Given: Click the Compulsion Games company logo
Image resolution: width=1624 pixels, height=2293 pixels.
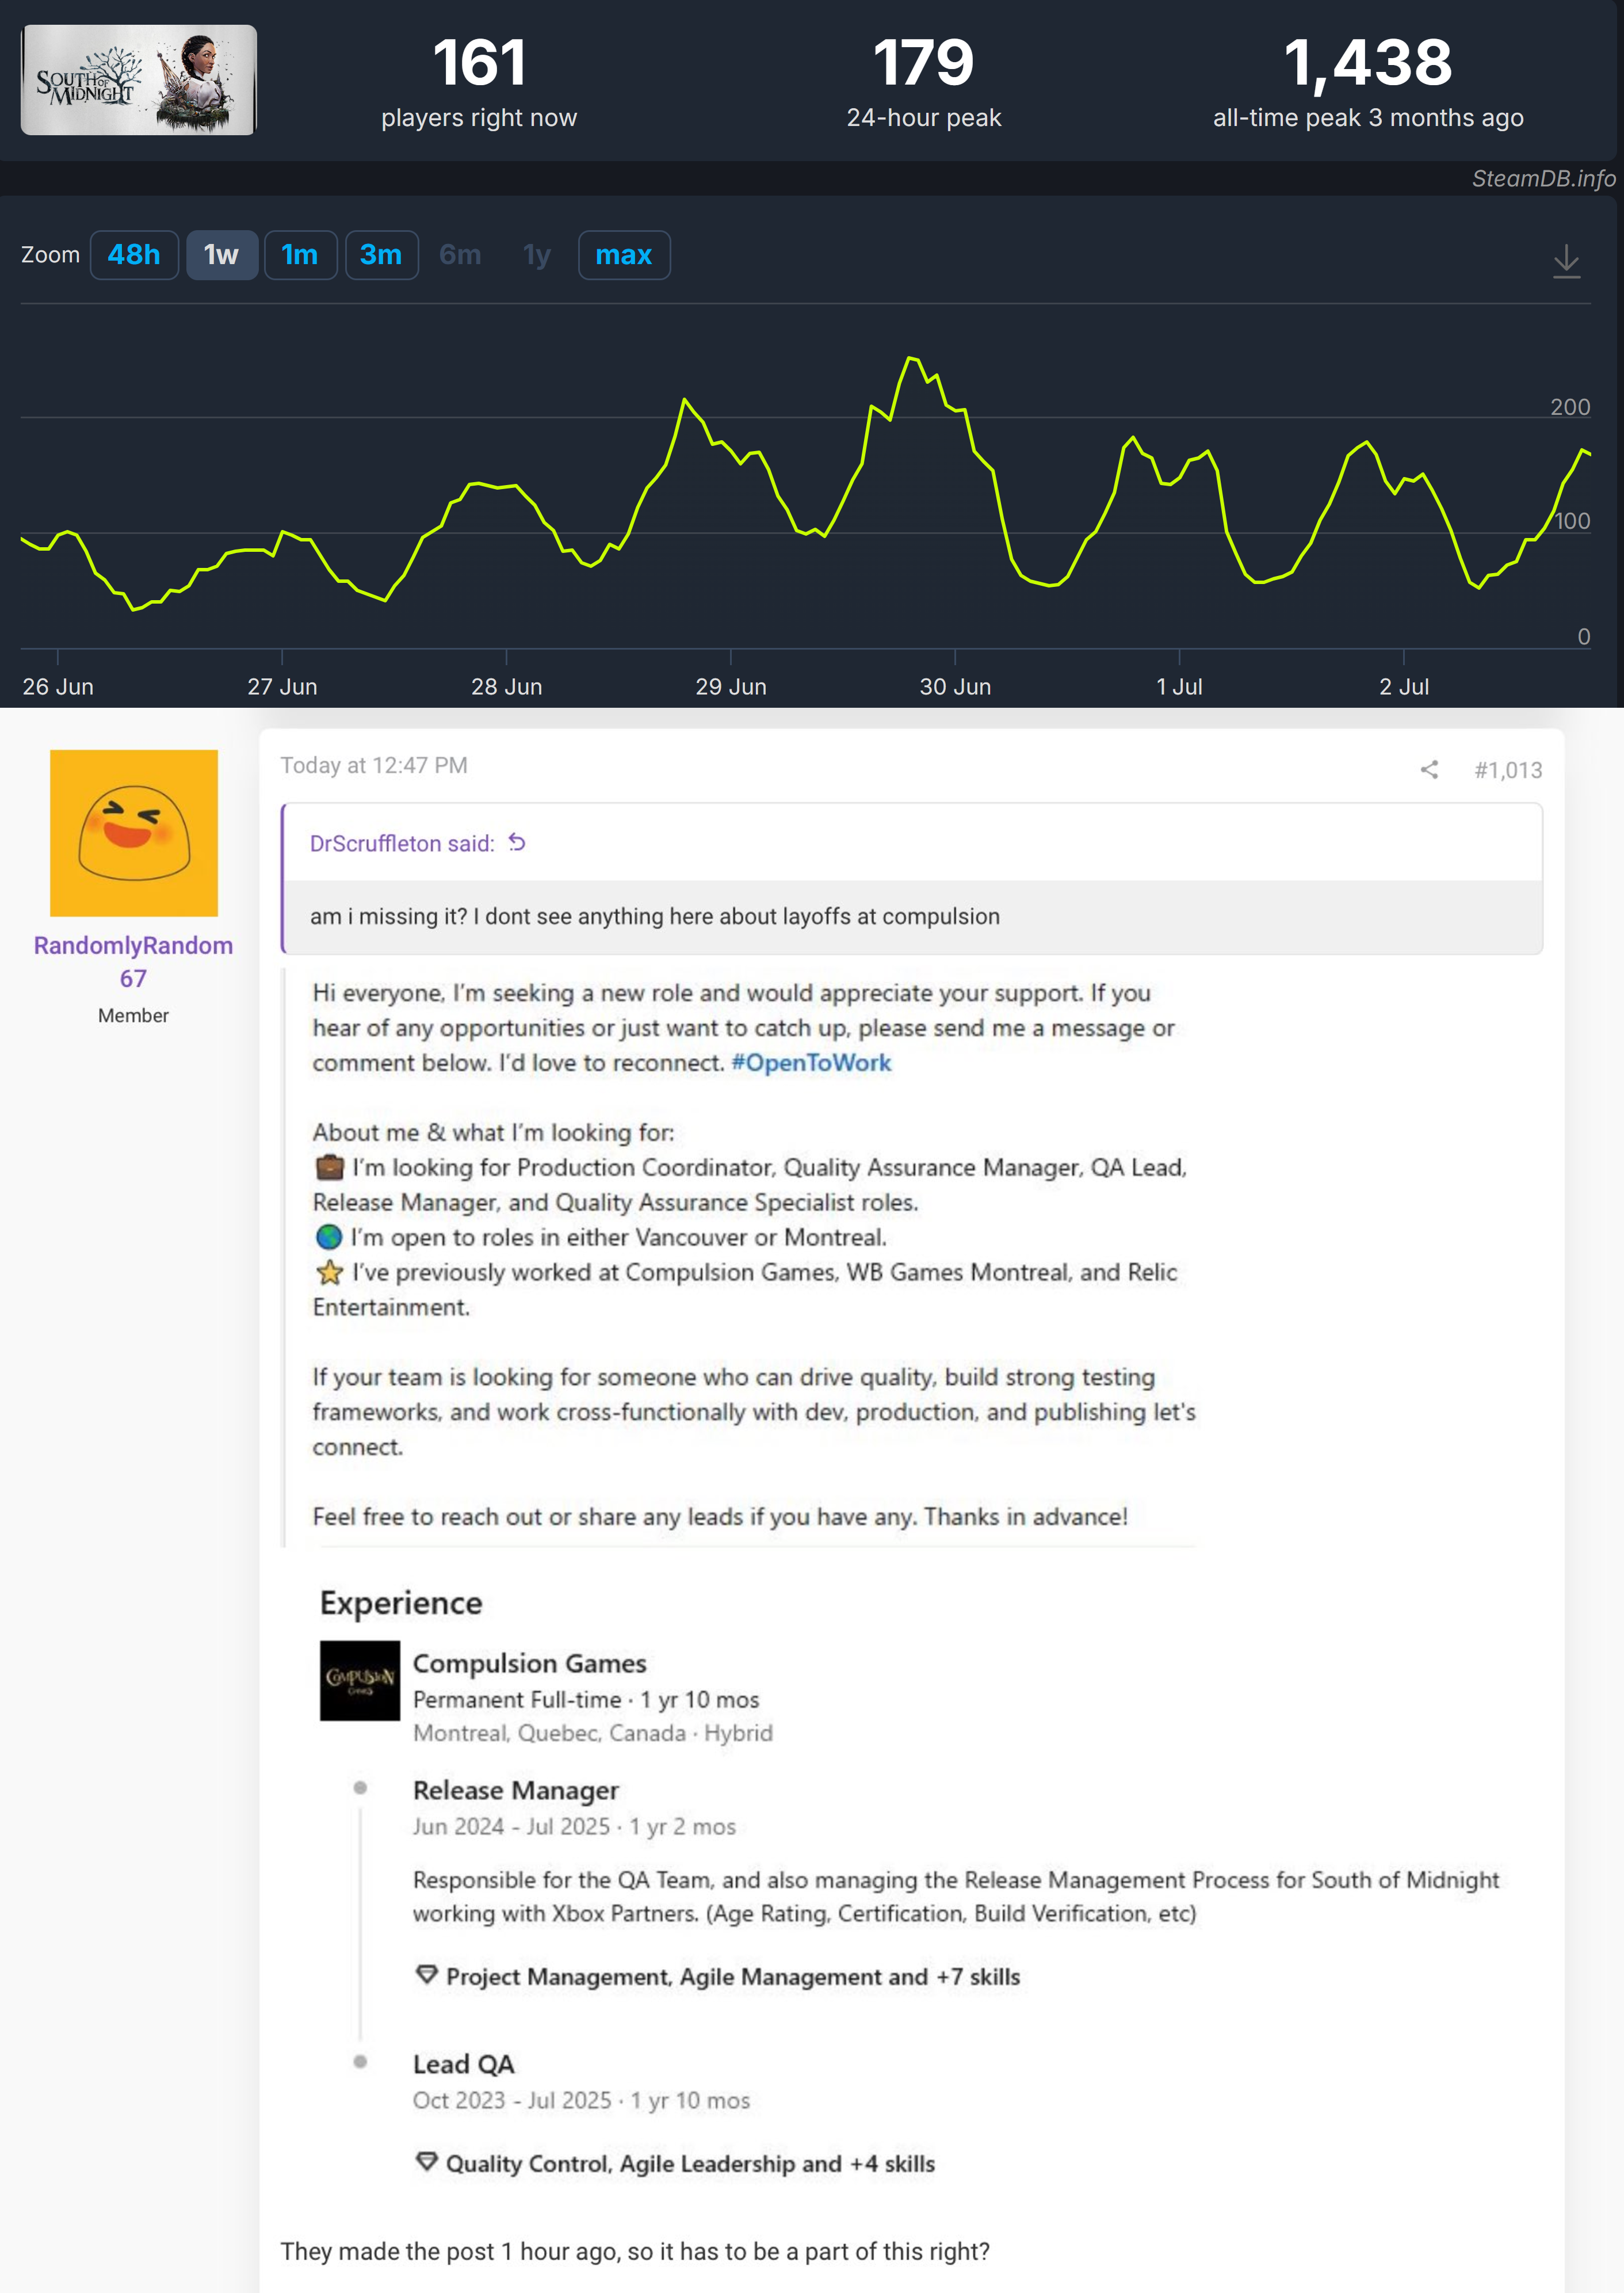Looking at the screenshot, I should pyautogui.click(x=360, y=1680).
